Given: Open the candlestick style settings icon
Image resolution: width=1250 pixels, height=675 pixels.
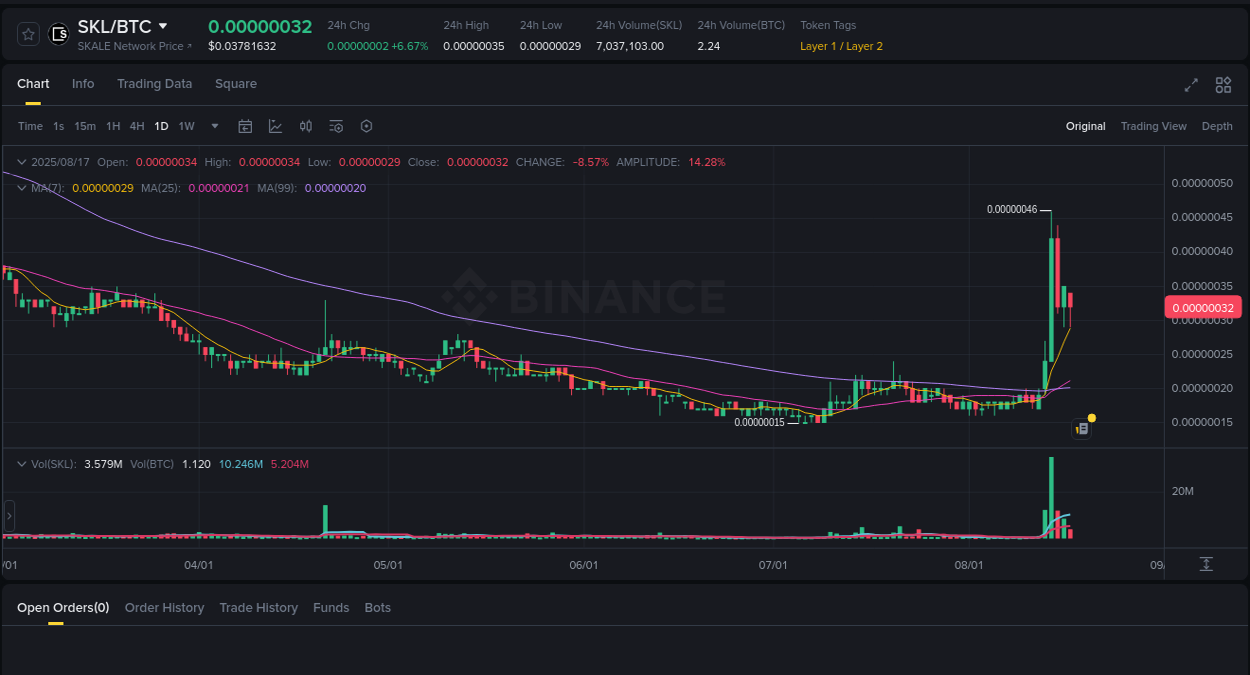Looking at the screenshot, I should pyautogui.click(x=306, y=126).
